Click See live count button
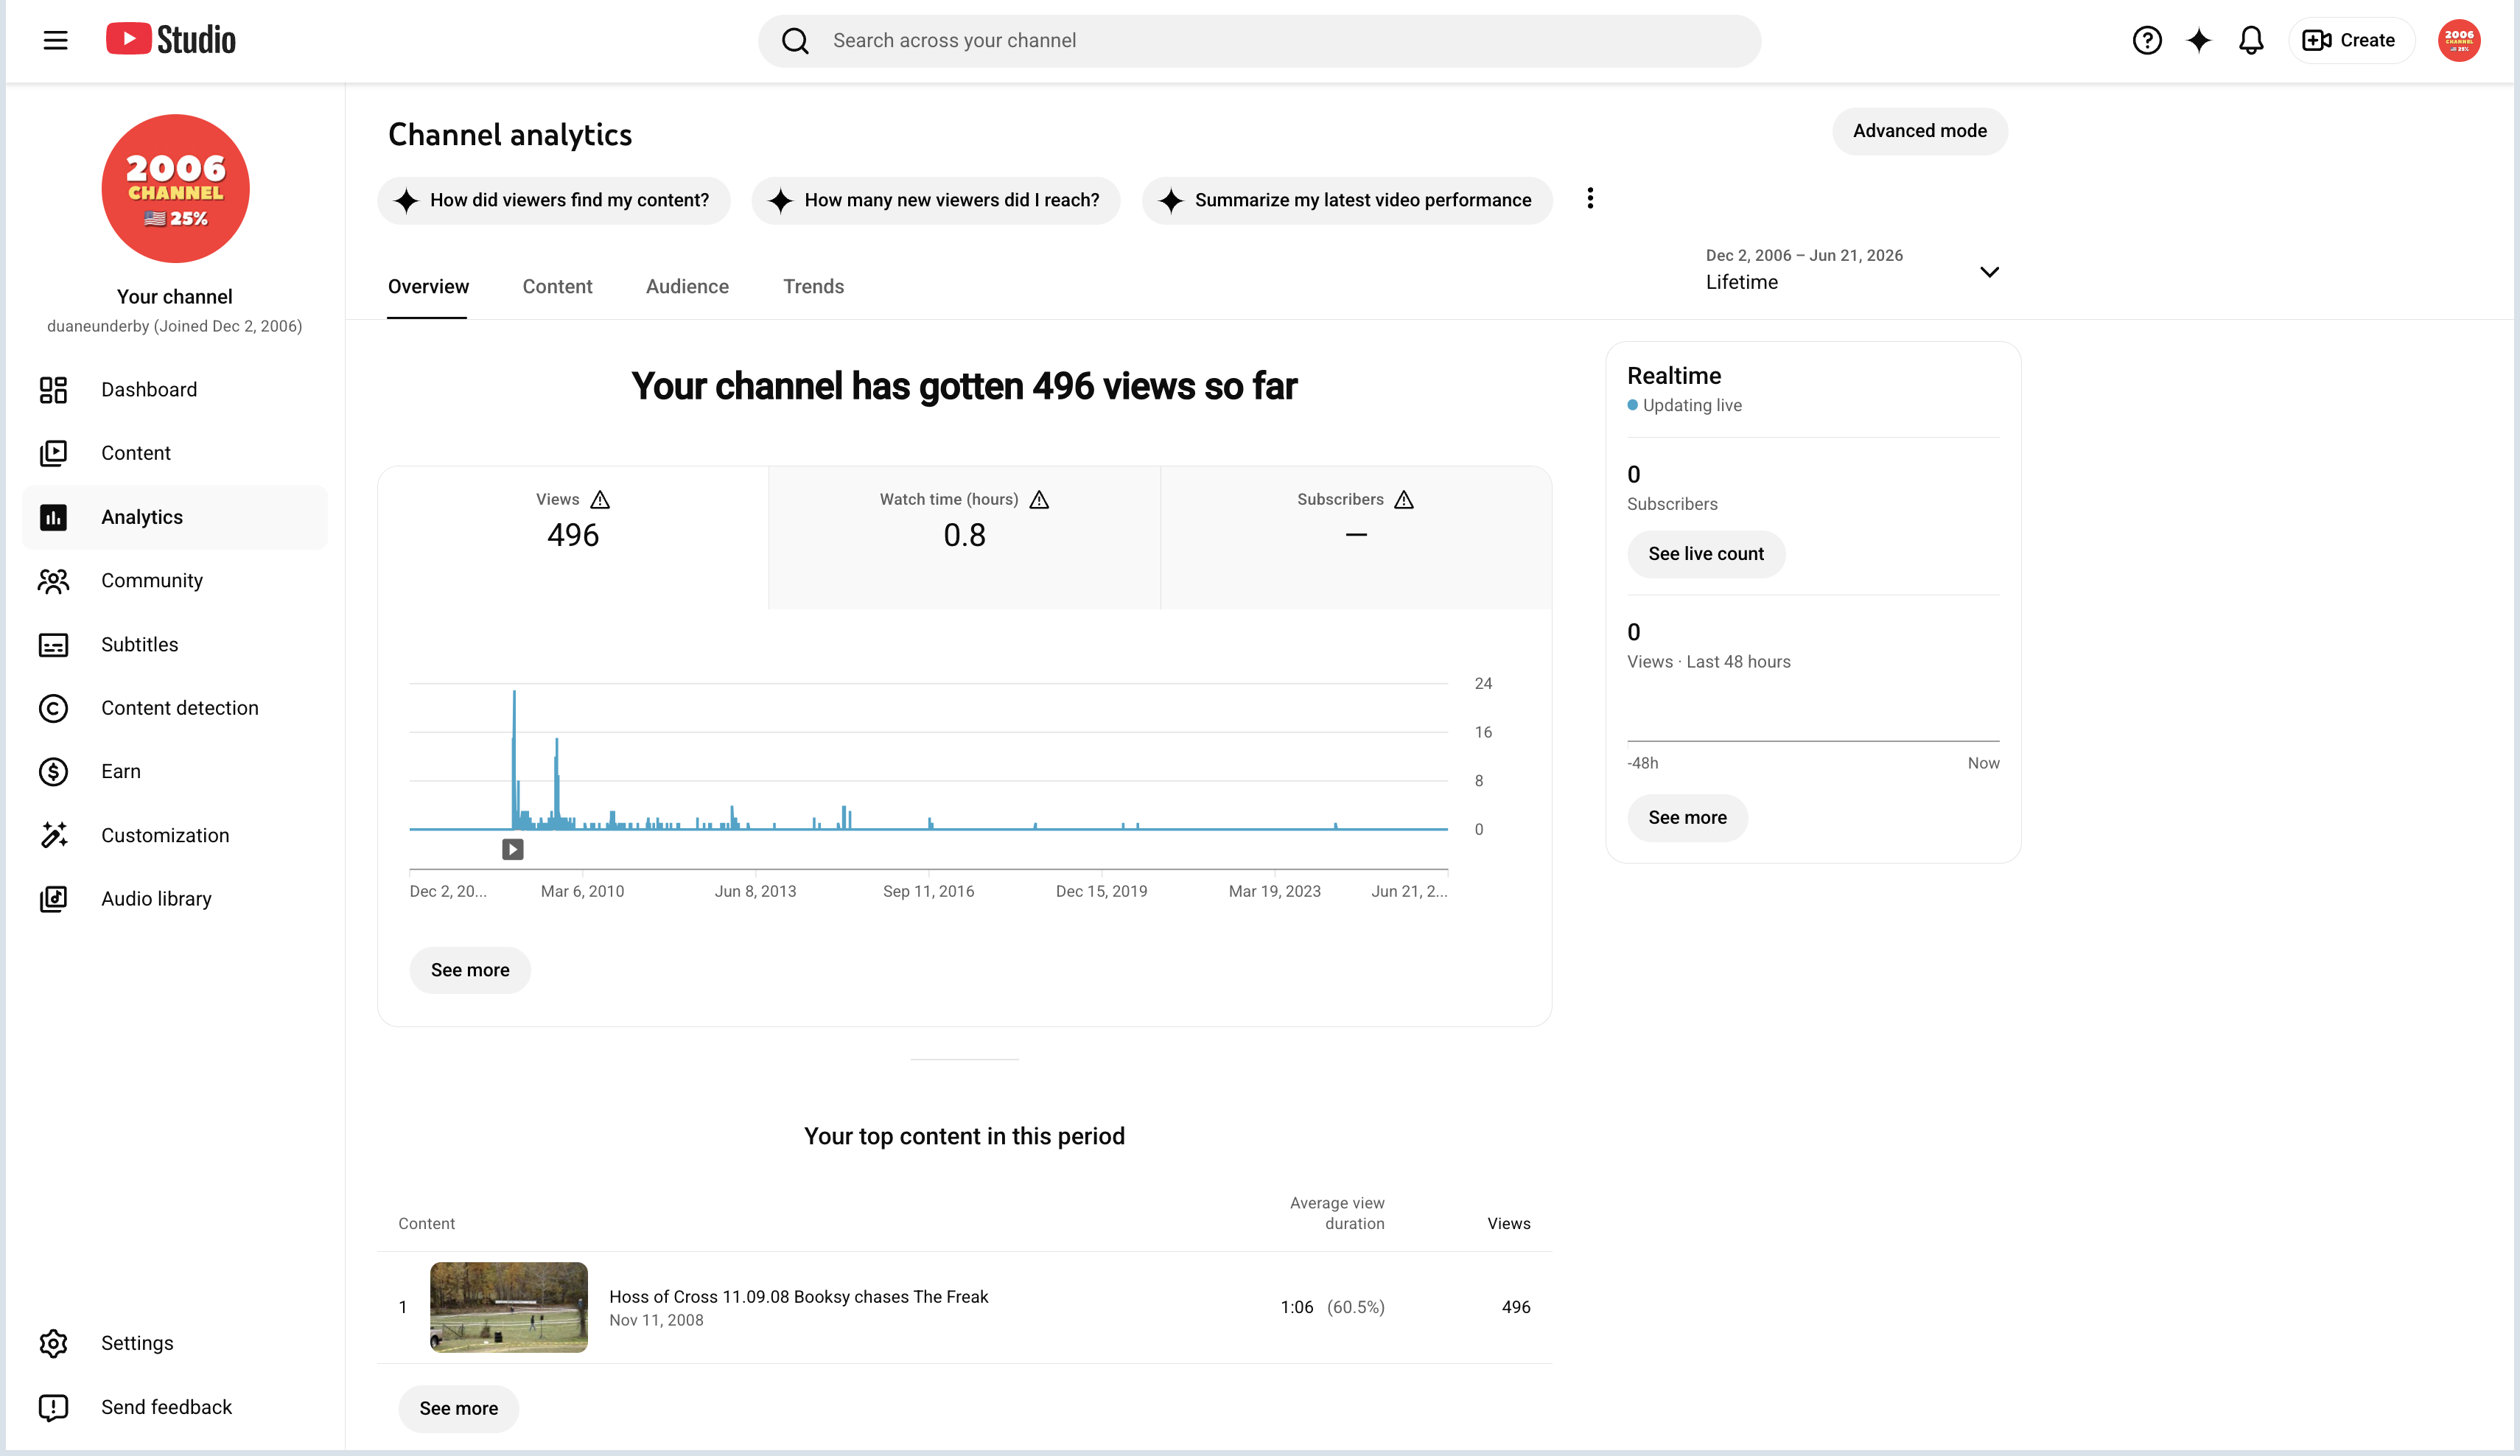The width and height of the screenshot is (2520, 1456). click(x=1705, y=554)
